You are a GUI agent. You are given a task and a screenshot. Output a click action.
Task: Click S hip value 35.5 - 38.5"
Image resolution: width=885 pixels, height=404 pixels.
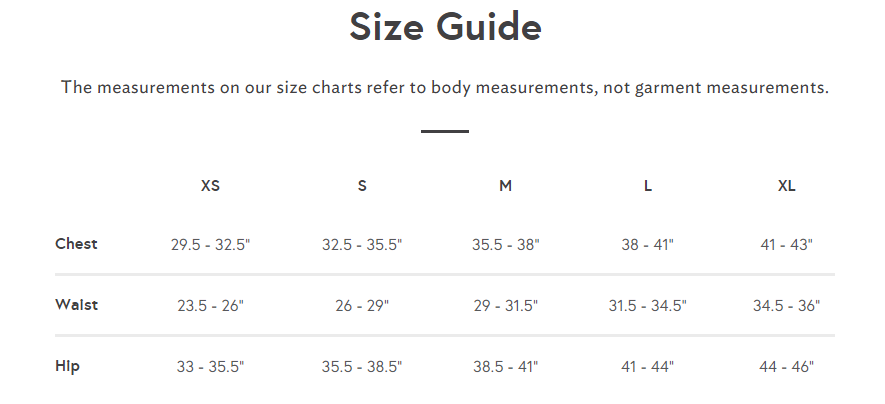tap(362, 367)
